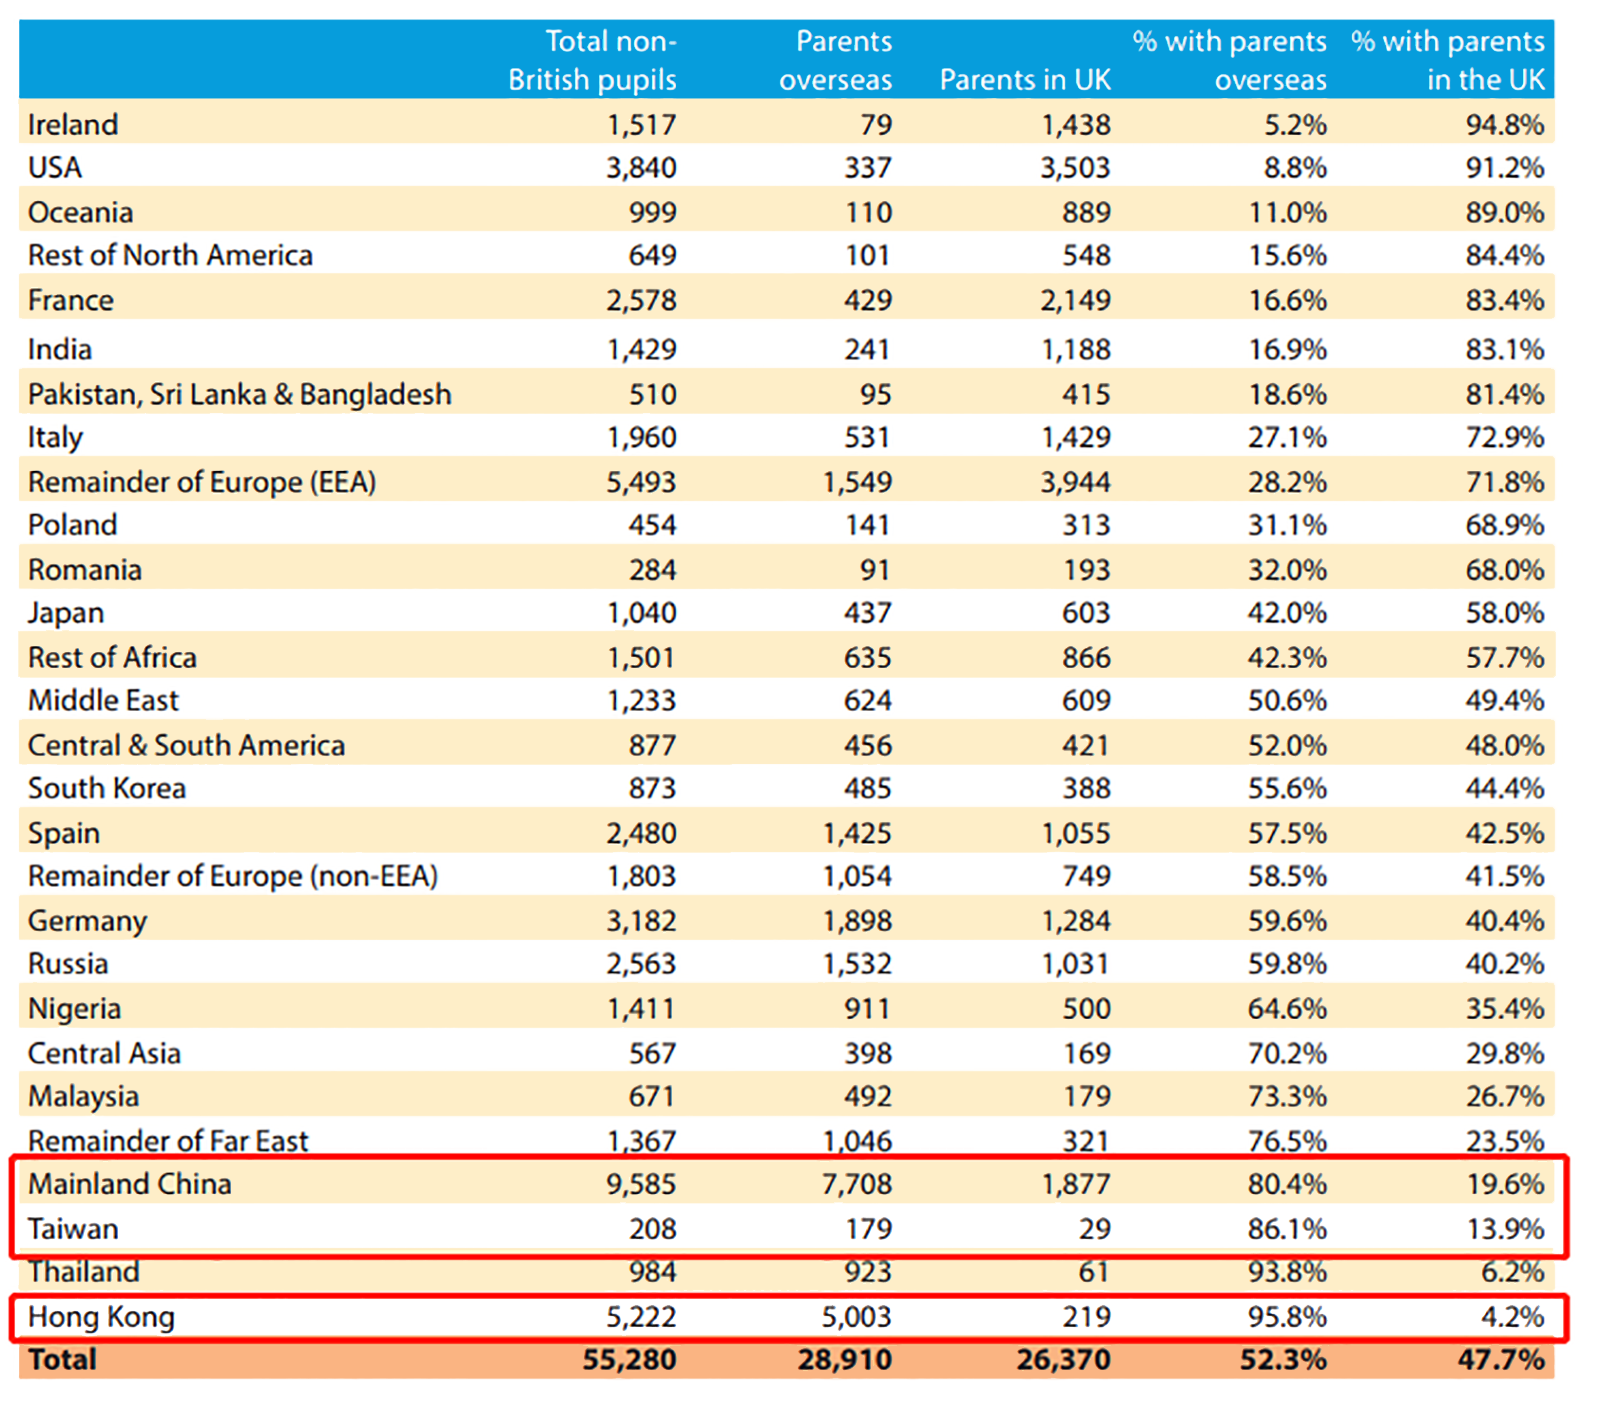Viewport: 1600px width, 1410px height.
Task: Select 'Central & South America' label
Action: pos(186,745)
